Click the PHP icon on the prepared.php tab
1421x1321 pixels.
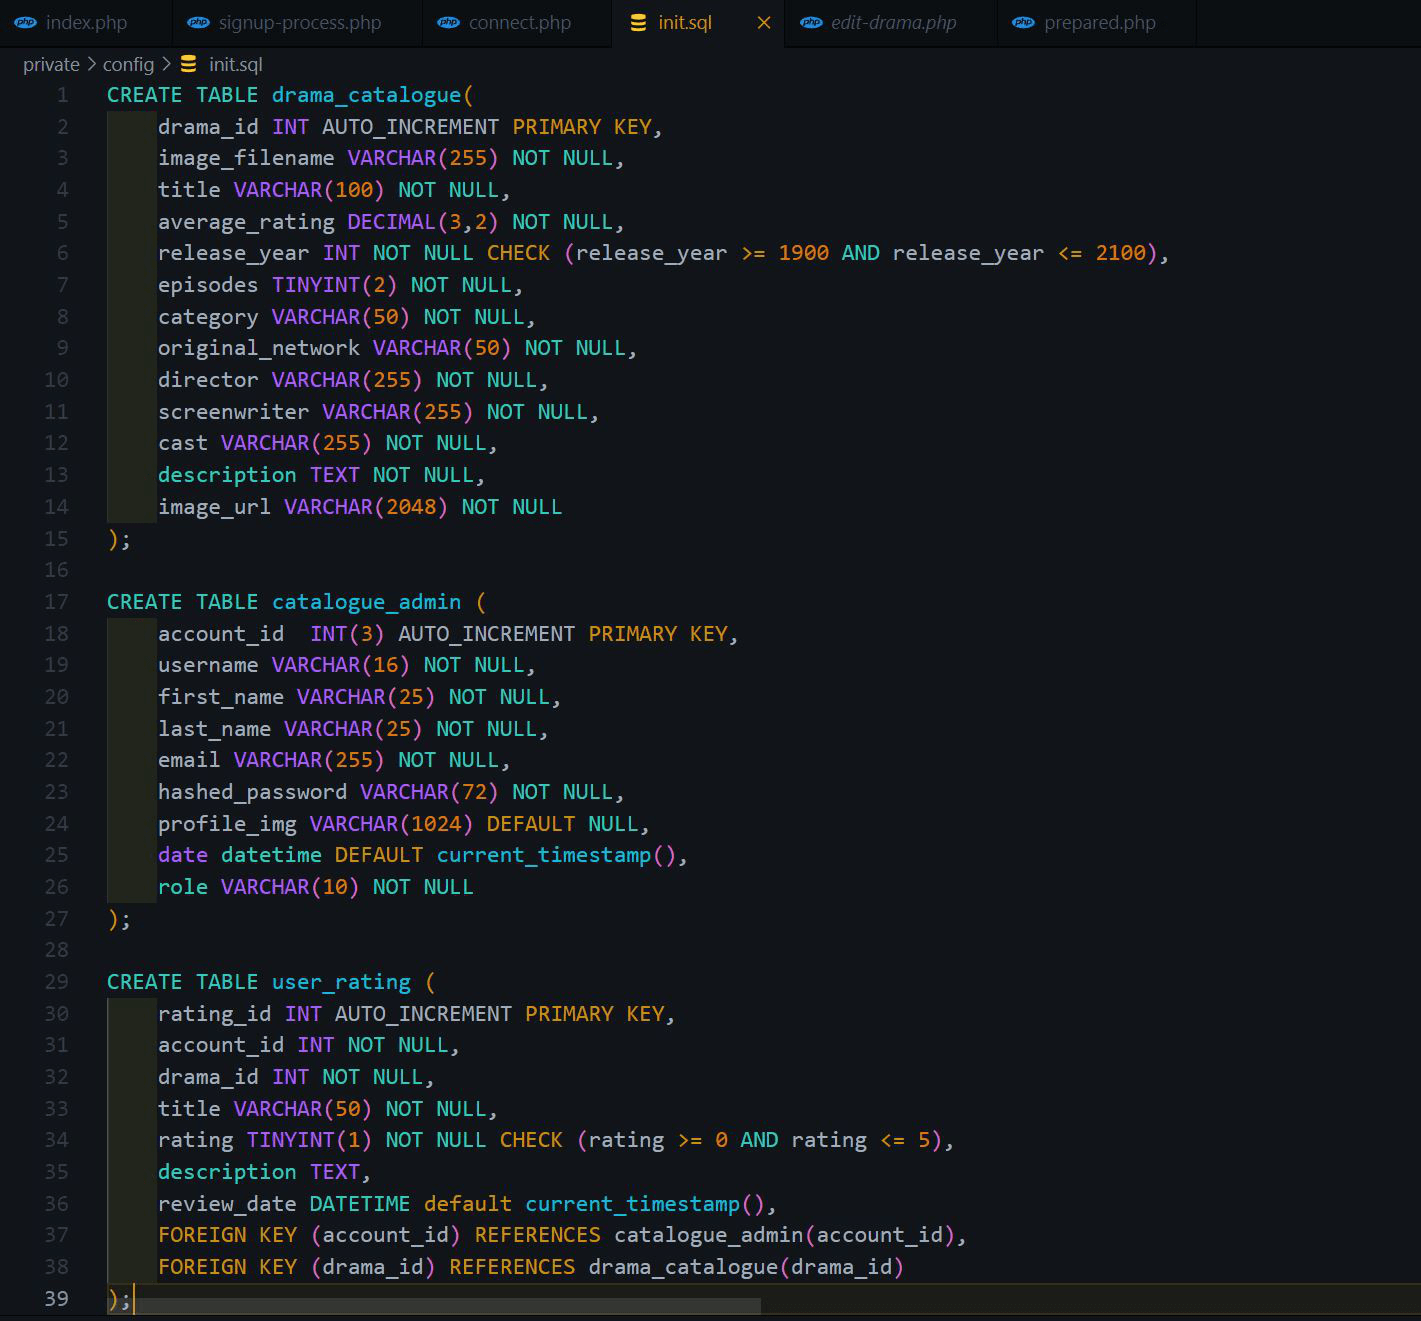point(1023,22)
